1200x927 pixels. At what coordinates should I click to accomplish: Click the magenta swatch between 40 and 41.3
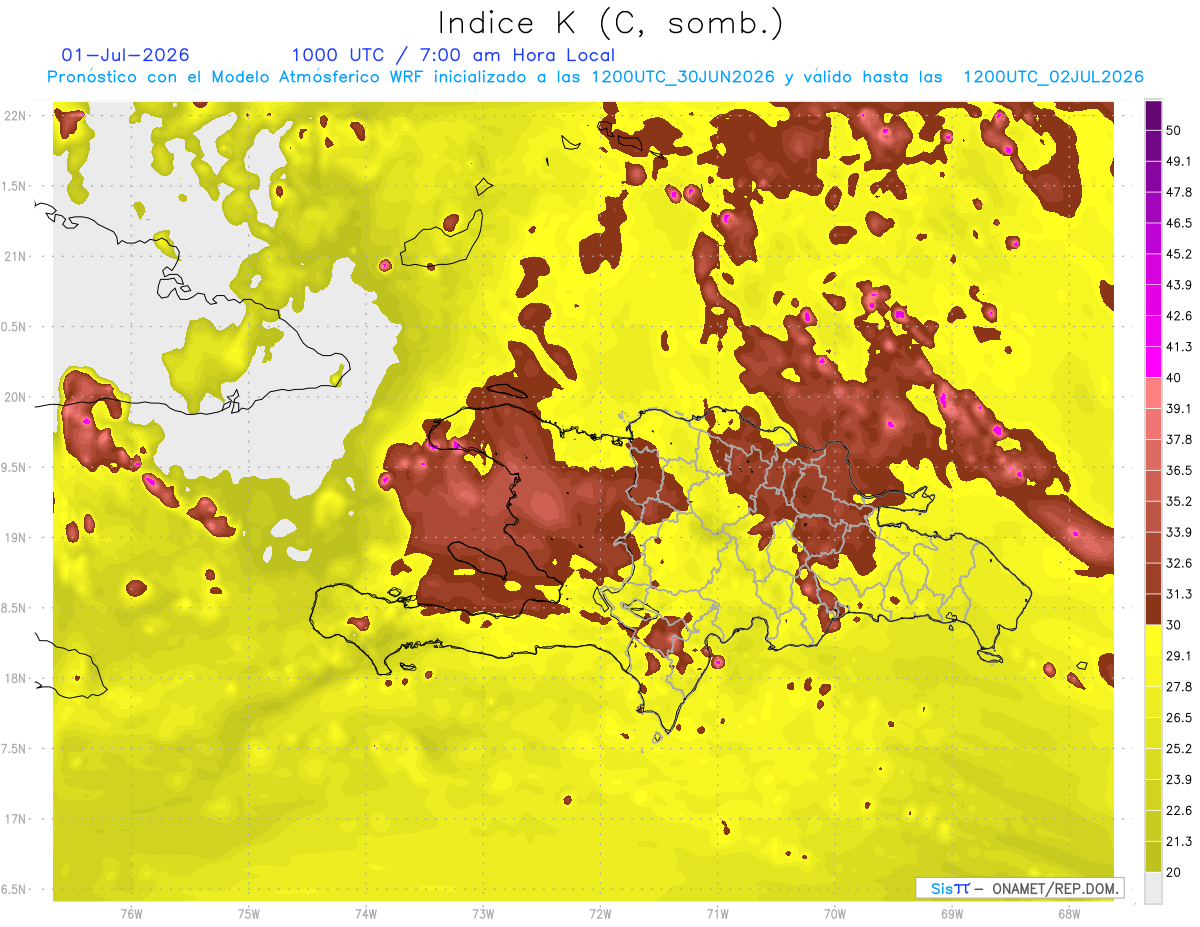pyautogui.click(x=1153, y=361)
